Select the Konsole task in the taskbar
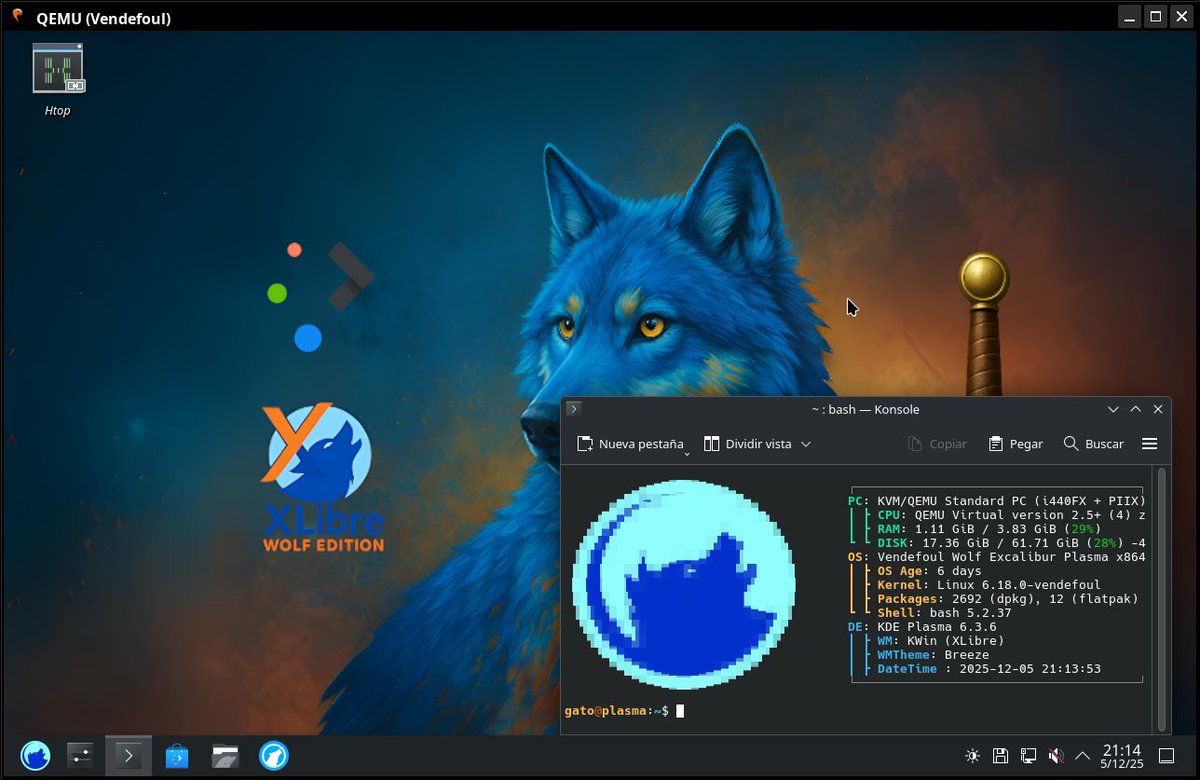Viewport: 1200px width, 780px height. point(128,755)
